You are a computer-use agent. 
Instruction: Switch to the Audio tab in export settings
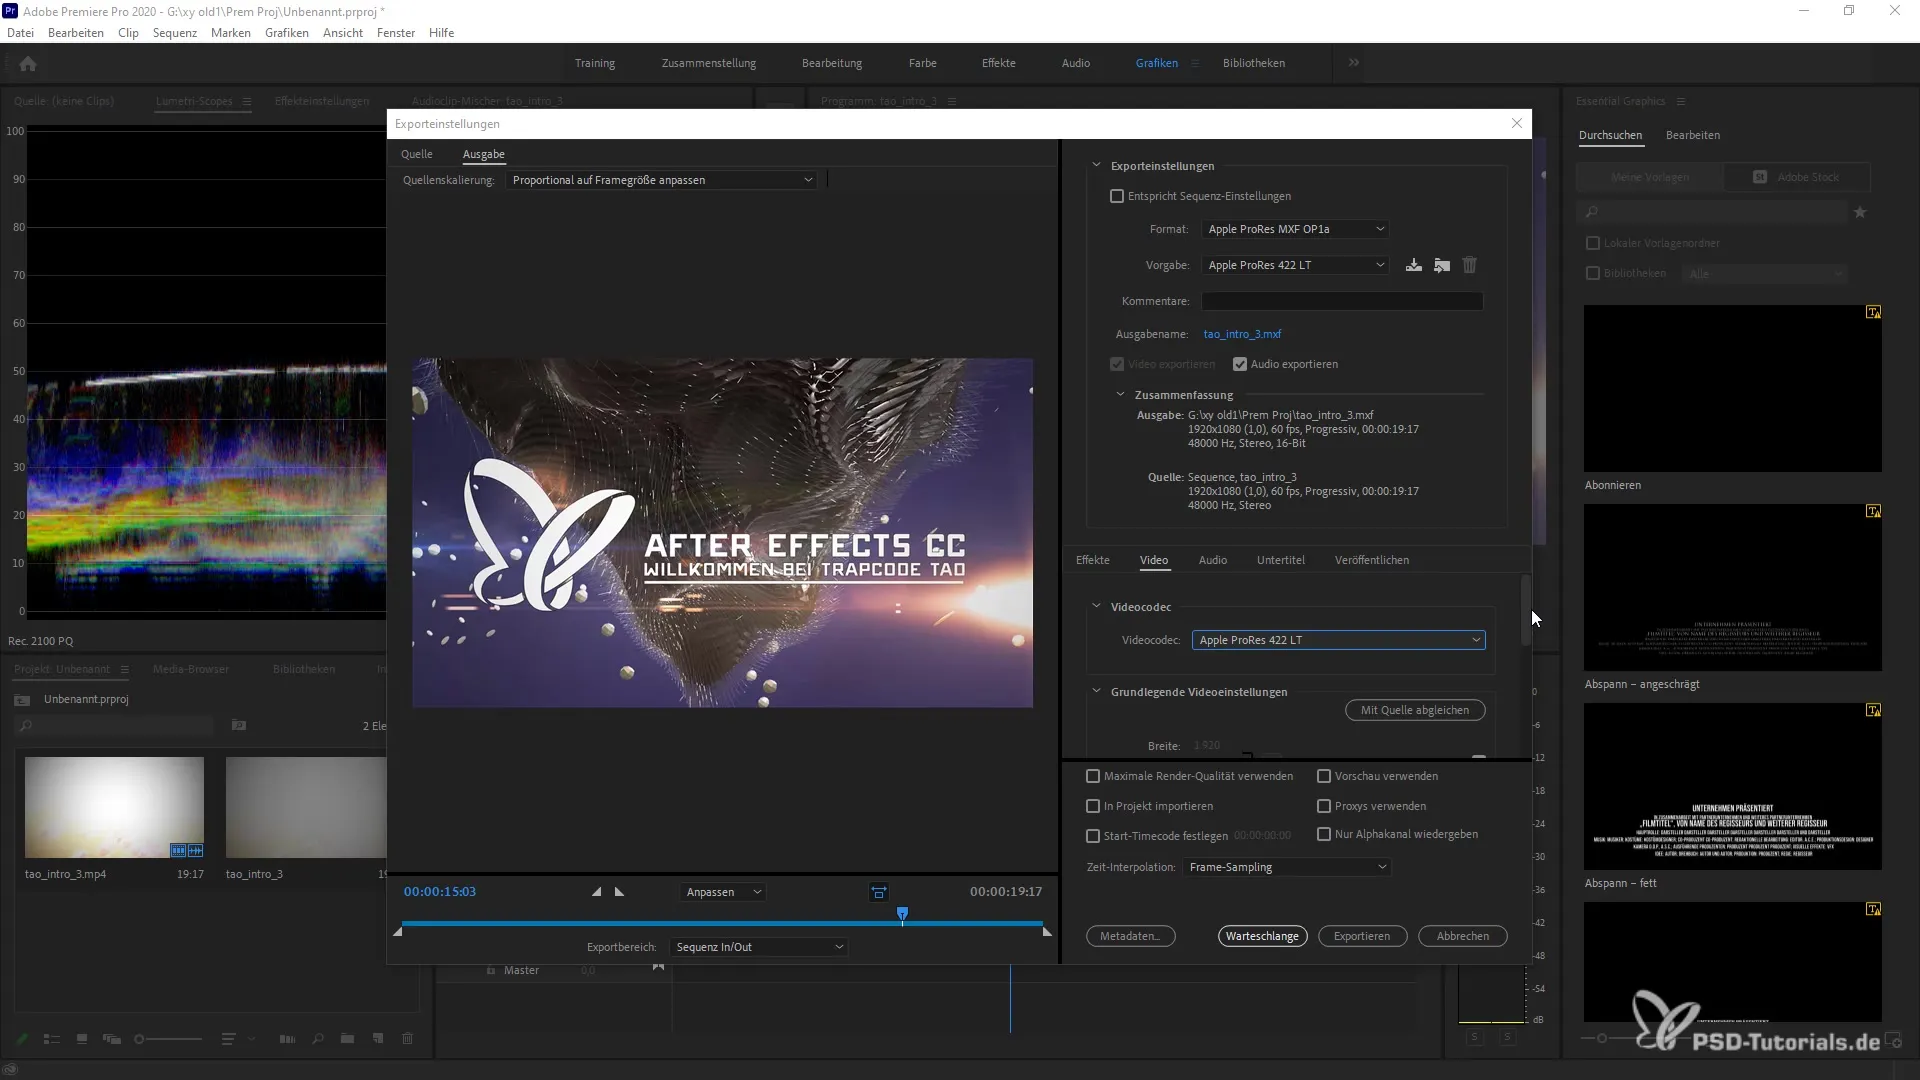[x=1213, y=560]
